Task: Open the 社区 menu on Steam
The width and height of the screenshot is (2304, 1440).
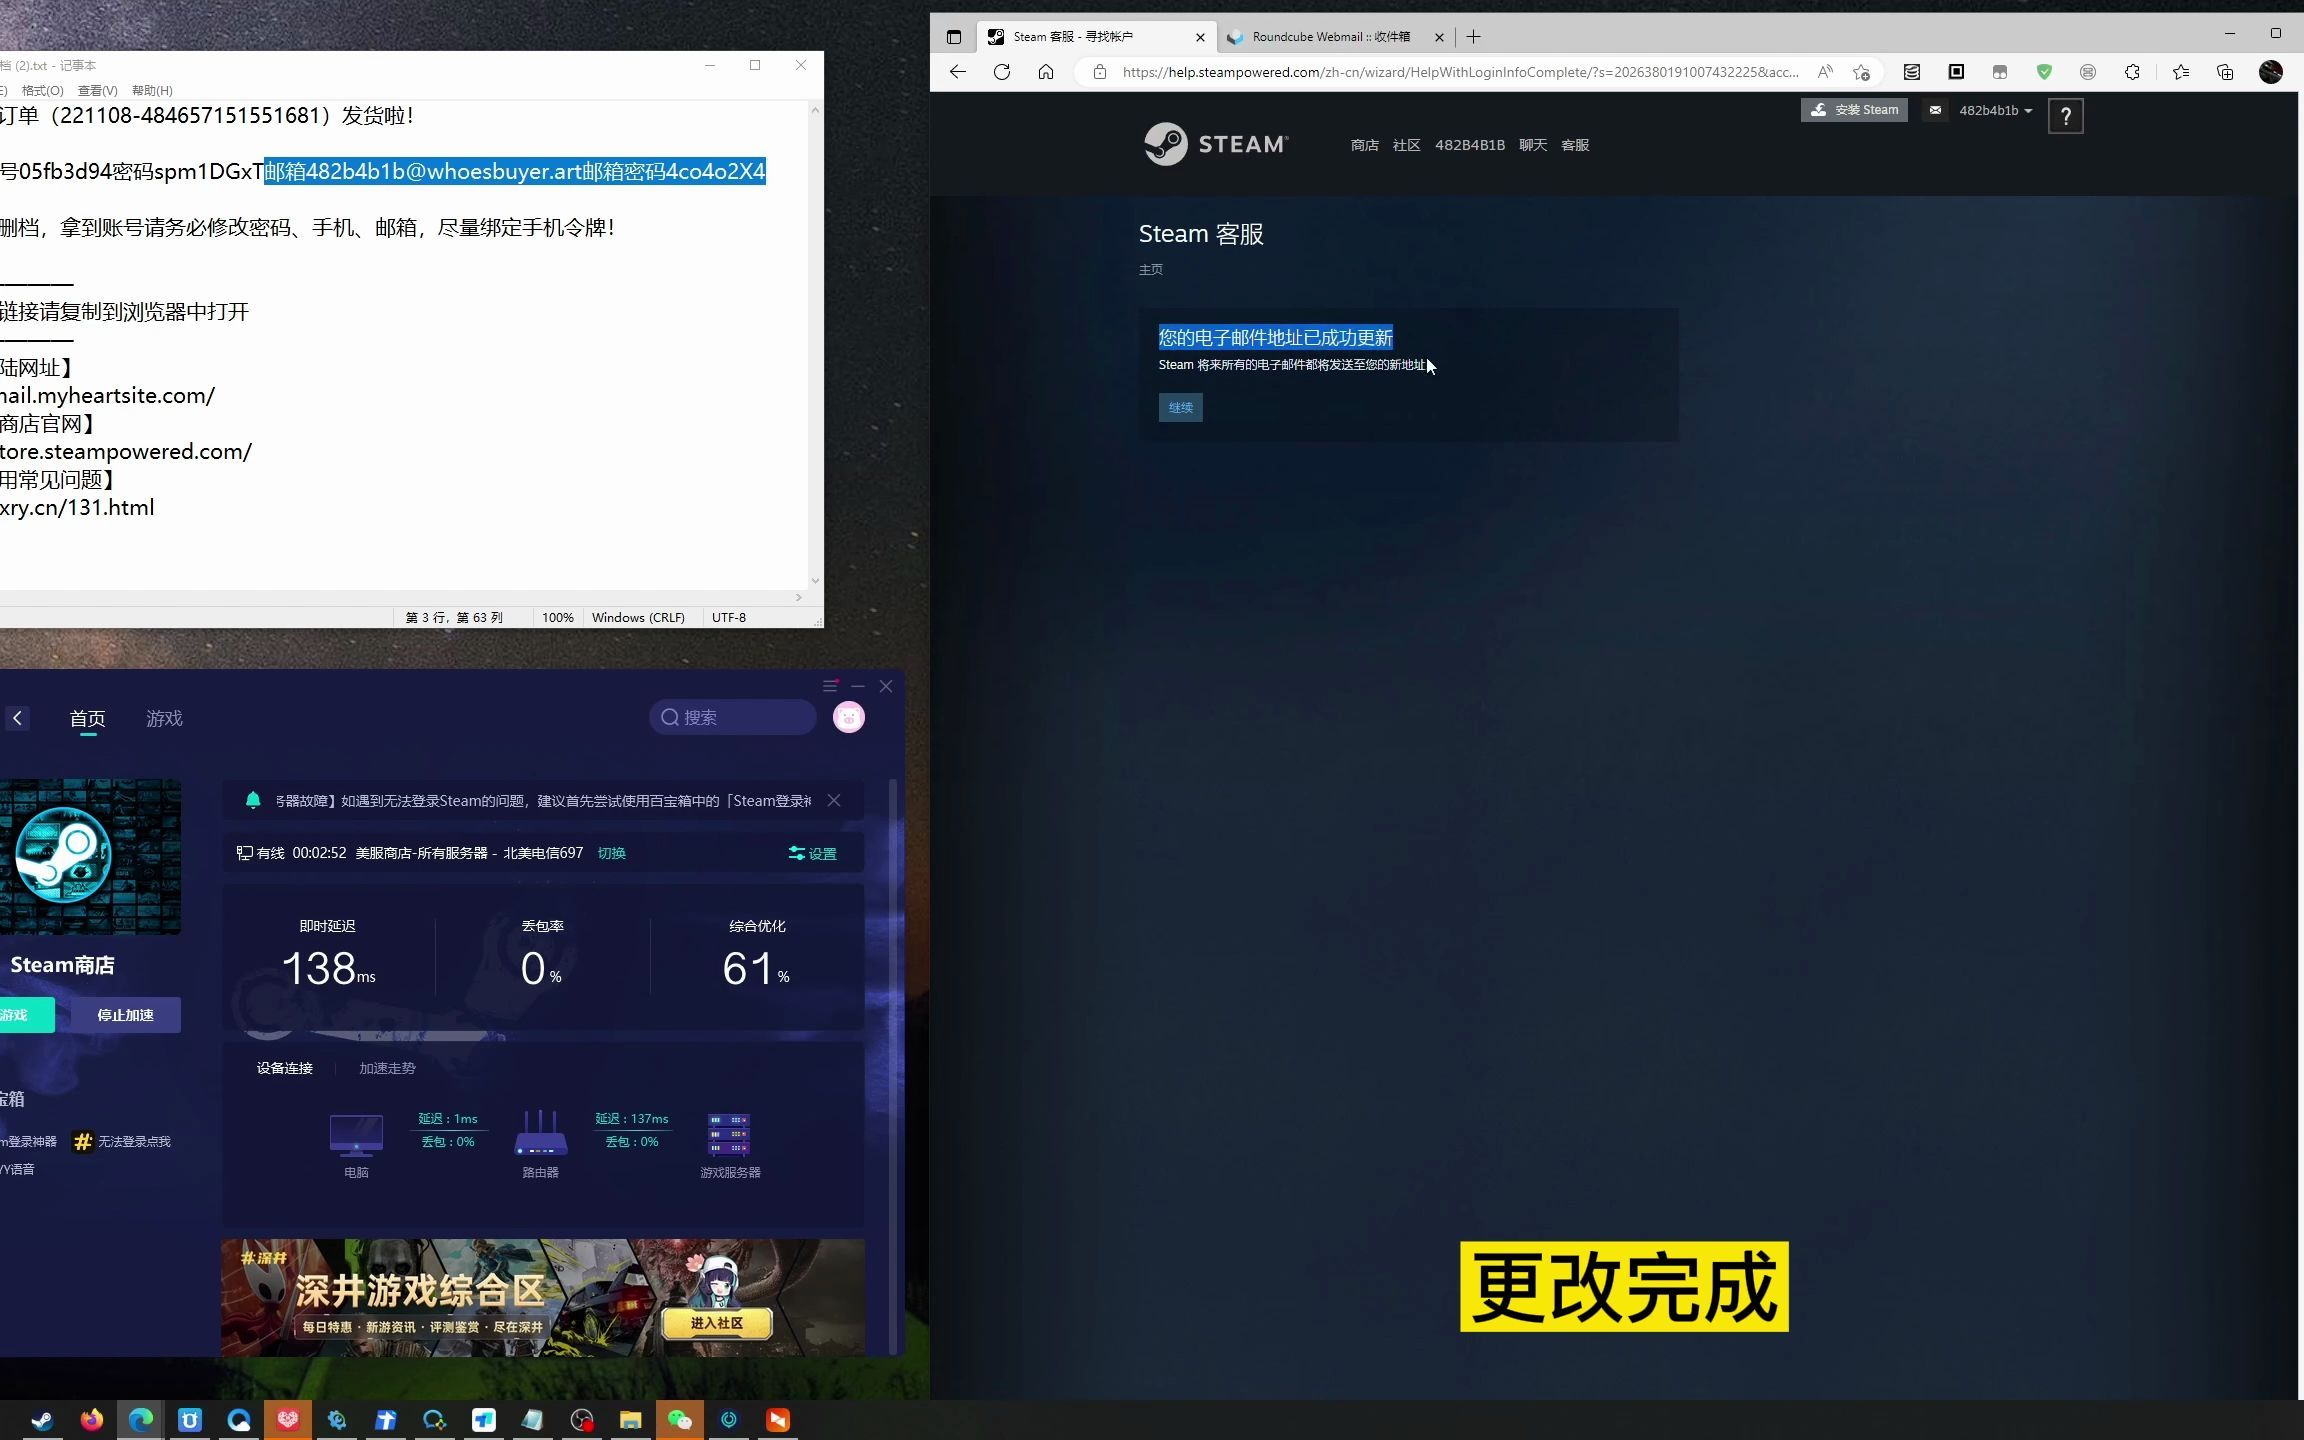Action: (1406, 145)
